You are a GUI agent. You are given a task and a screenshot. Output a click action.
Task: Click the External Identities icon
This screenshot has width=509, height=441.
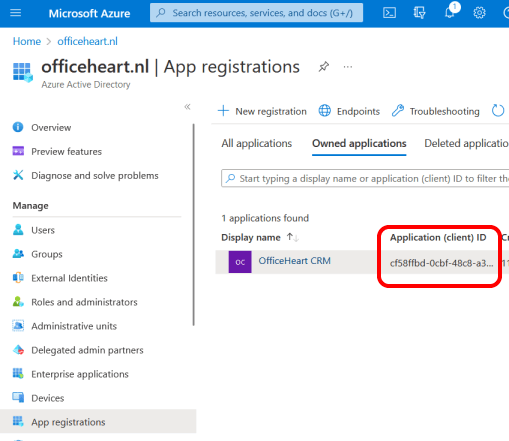(x=18, y=278)
